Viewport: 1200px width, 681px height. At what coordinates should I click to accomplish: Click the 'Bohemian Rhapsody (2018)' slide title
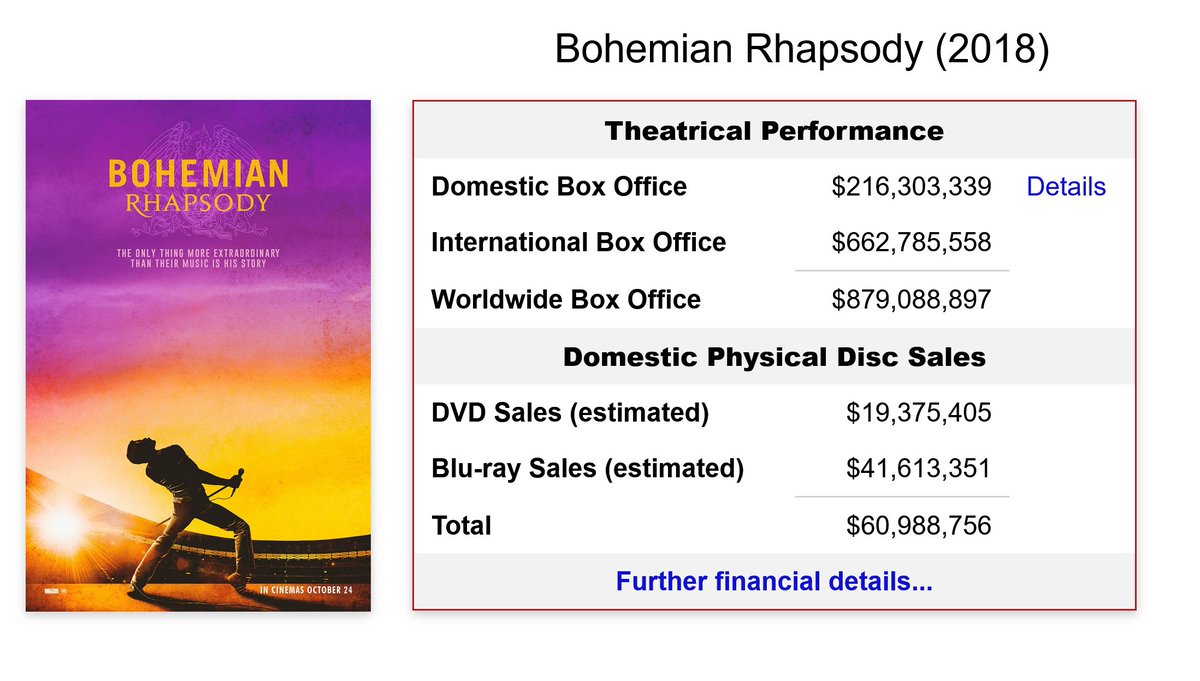[x=802, y=50]
